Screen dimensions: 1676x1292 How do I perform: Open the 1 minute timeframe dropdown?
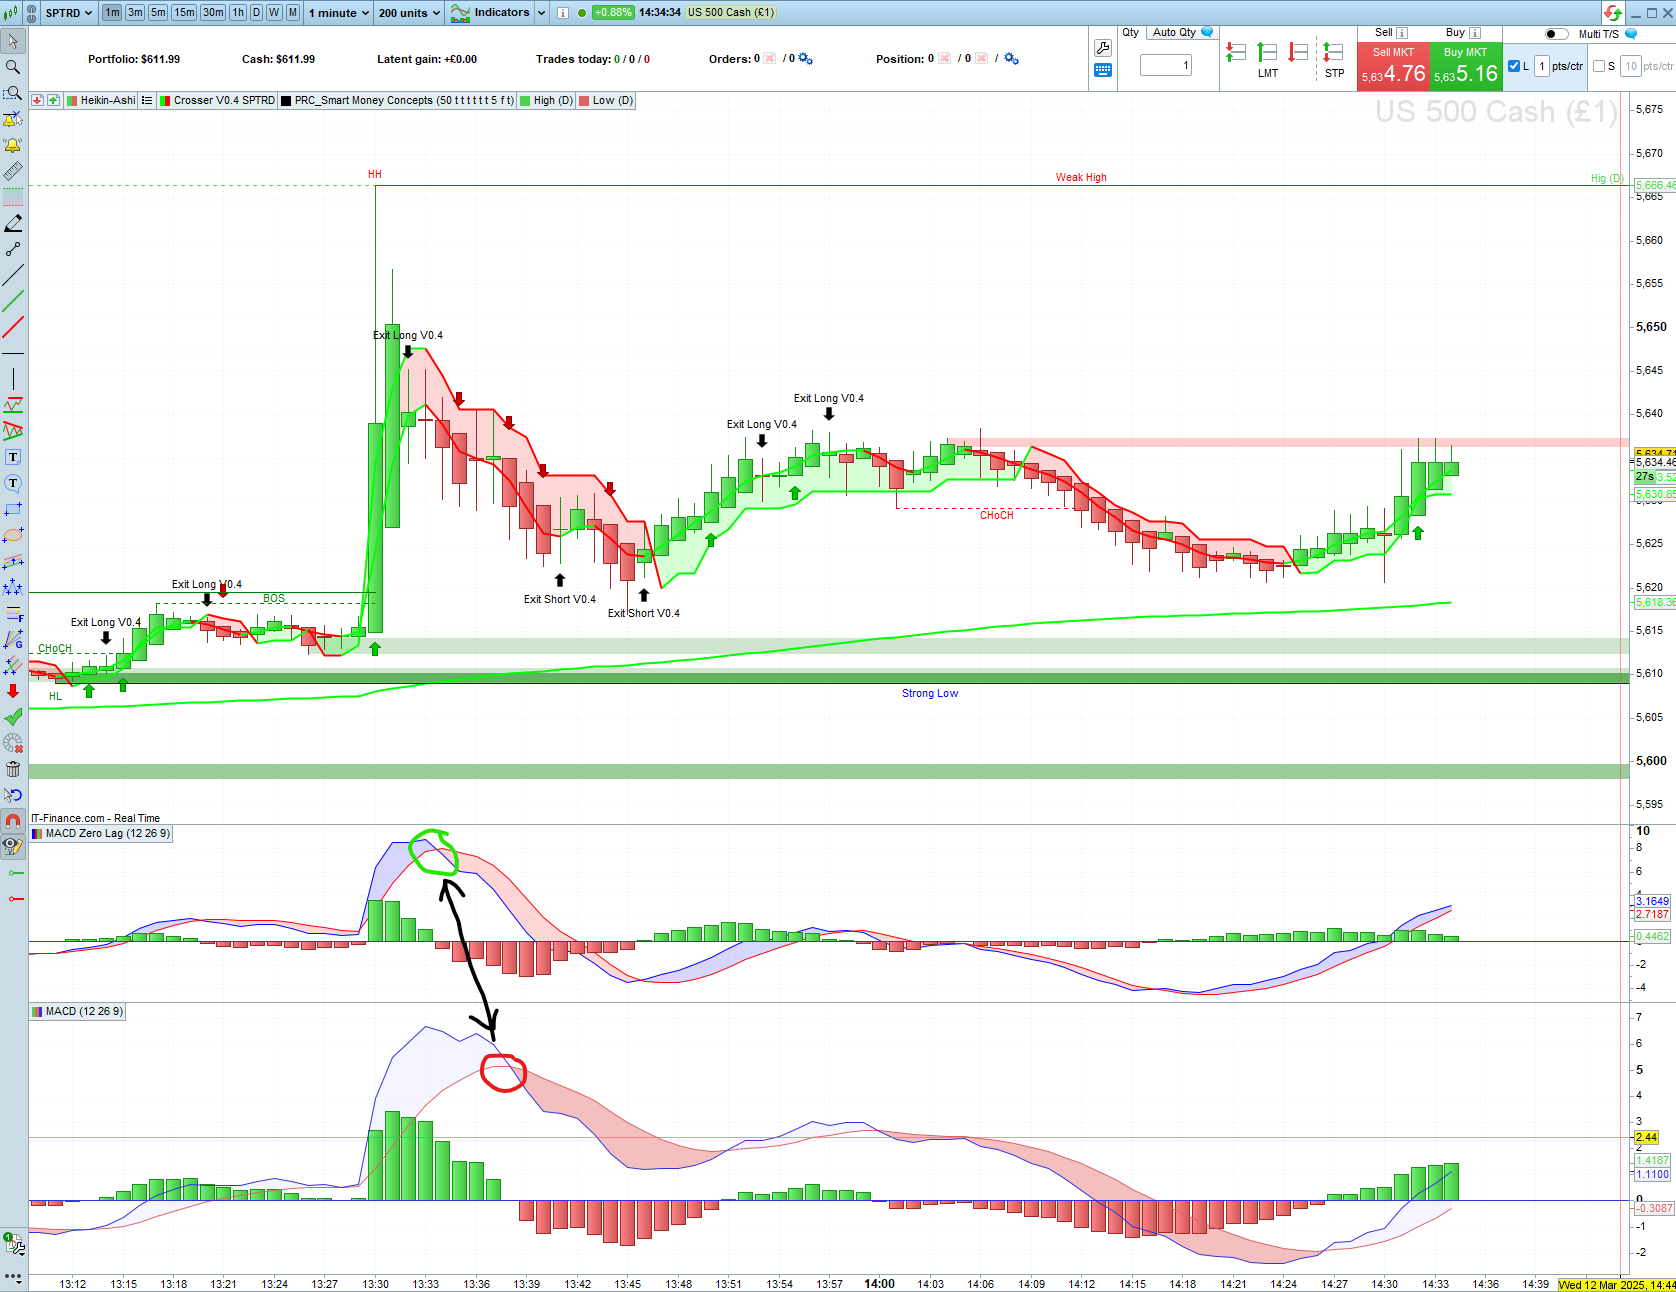[338, 13]
